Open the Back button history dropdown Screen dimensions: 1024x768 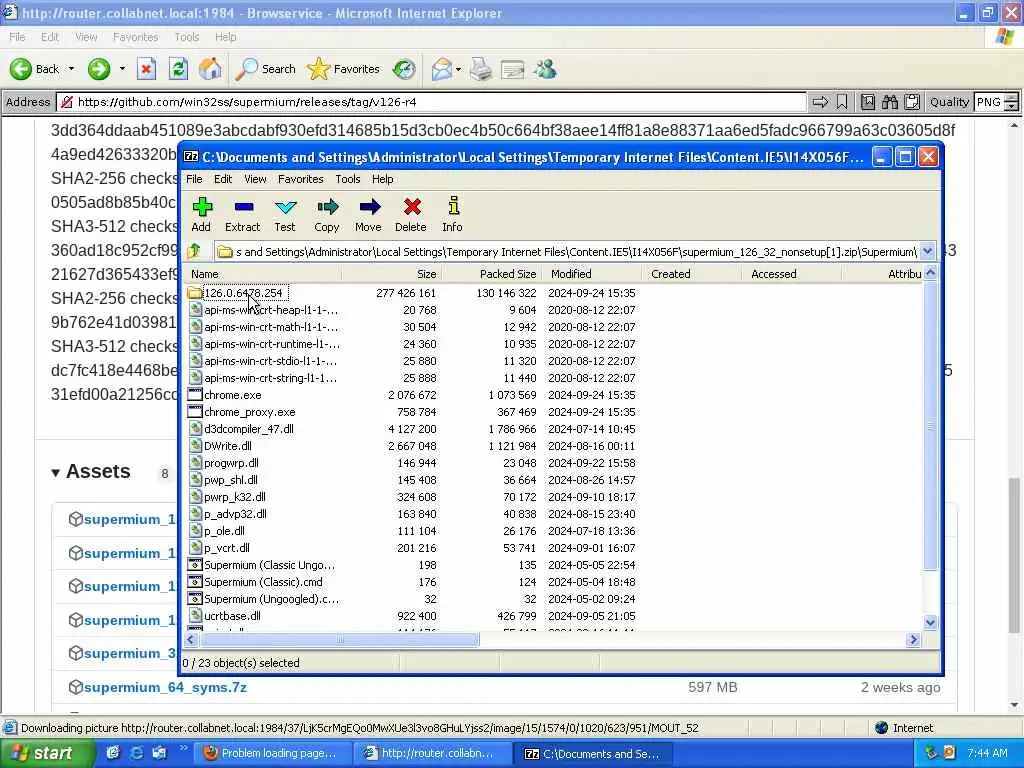click(x=71, y=69)
